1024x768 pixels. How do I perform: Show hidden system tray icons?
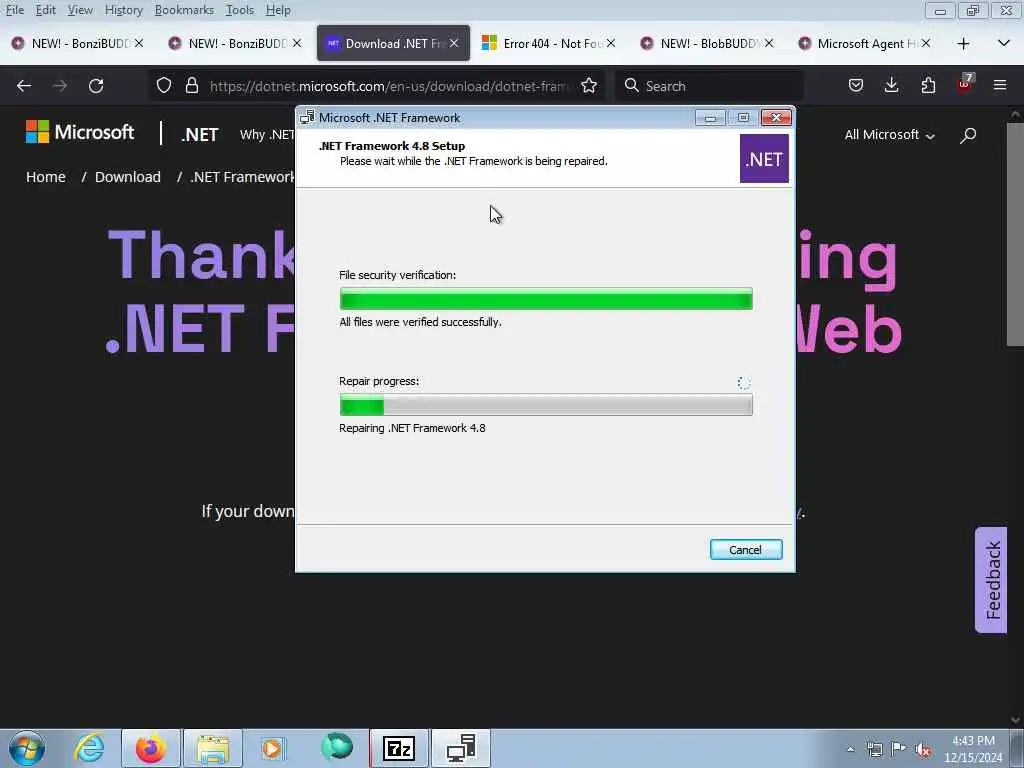[x=850, y=749]
